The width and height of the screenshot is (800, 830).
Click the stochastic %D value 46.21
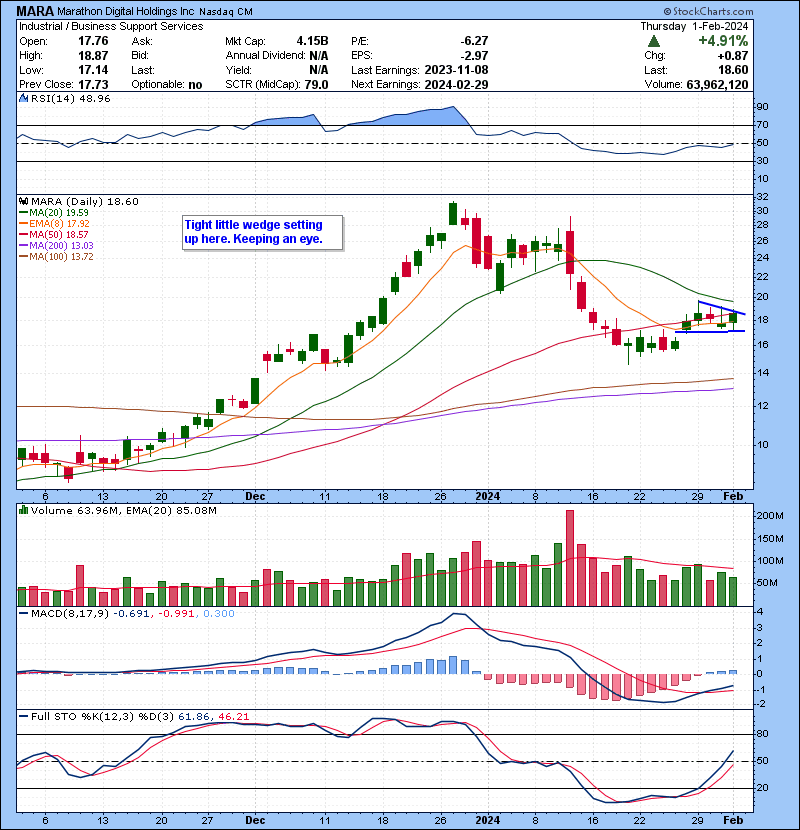click(x=233, y=717)
